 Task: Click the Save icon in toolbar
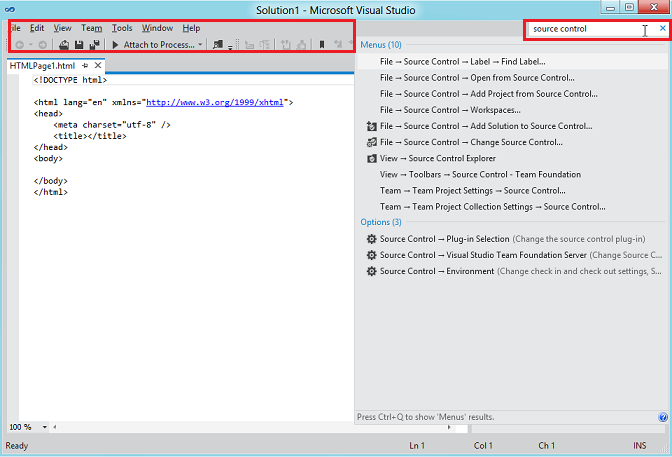point(79,45)
